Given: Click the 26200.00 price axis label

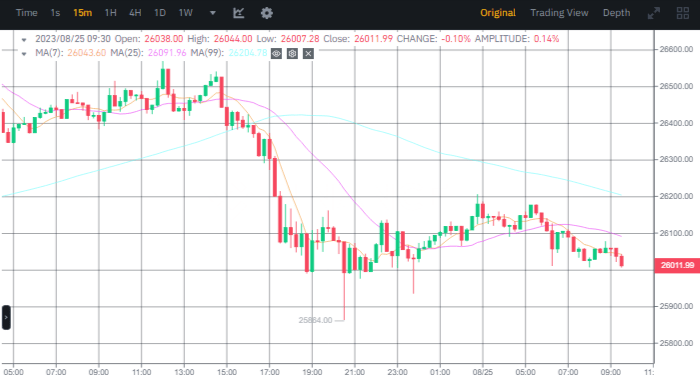Looking at the screenshot, I should [x=676, y=196].
